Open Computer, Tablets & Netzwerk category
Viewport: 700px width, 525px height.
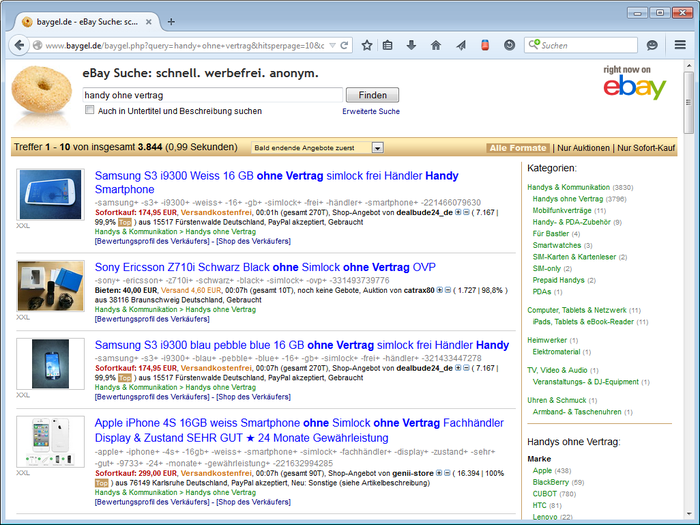tap(577, 310)
